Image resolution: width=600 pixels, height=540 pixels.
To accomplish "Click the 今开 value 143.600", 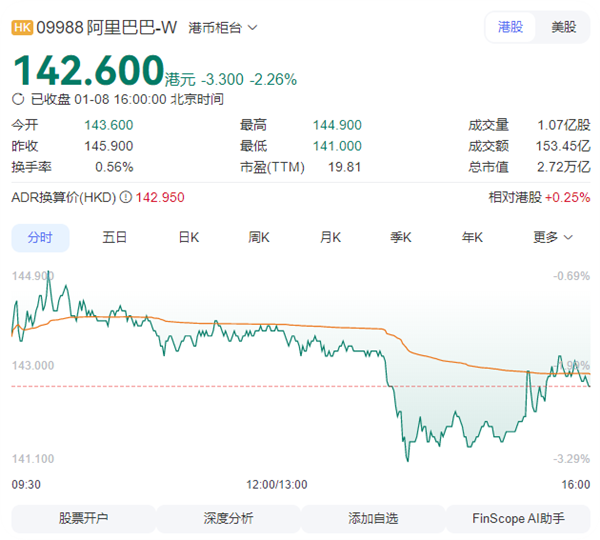I will 109,125.
